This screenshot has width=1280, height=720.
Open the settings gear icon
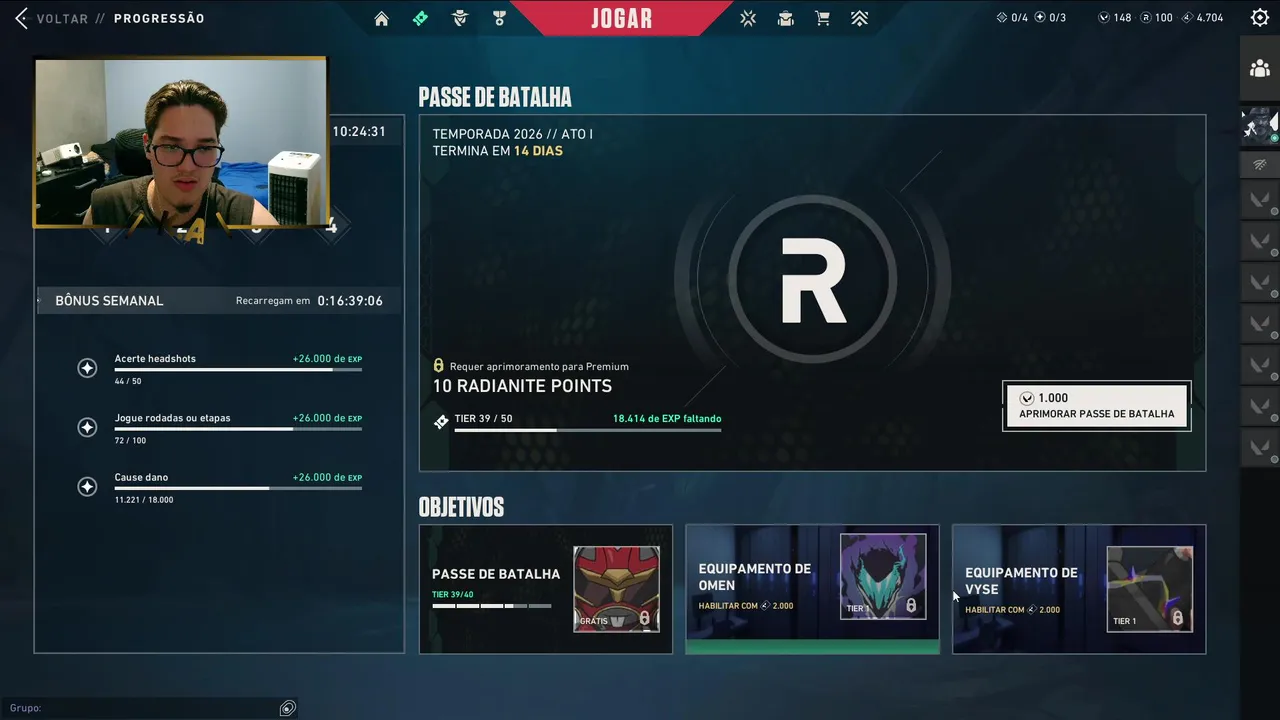coord(1260,17)
